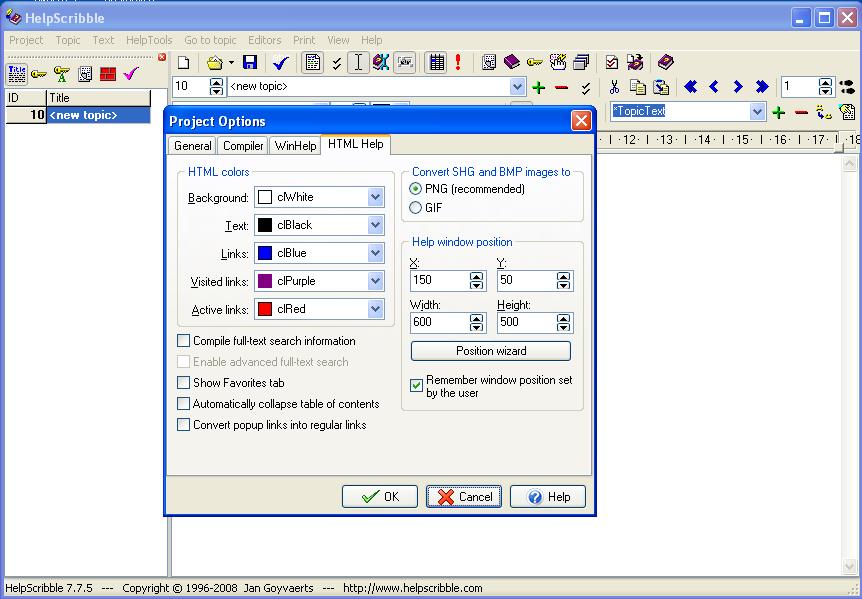The width and height of the screenshot is (862, 599).
Task: Switch to the General tab
Action: click(192, 146)
